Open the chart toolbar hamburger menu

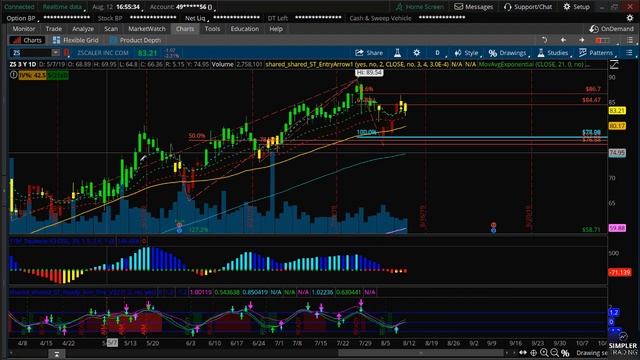point(629,53)
